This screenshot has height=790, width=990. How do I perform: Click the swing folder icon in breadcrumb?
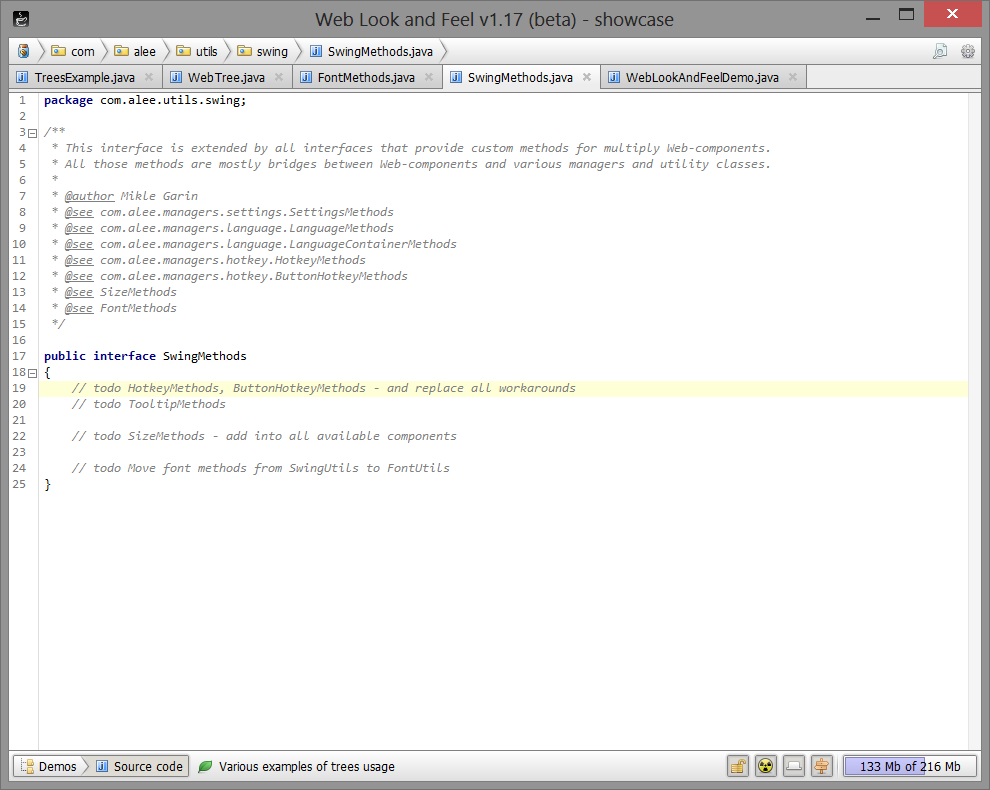[244, 51]
